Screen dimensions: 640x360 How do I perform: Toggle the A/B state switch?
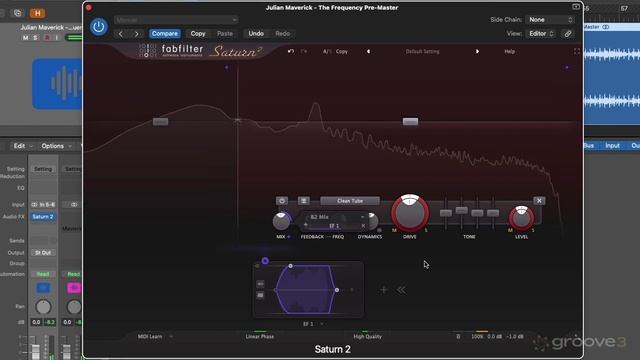pyautogui.click(x=327, y=51)
